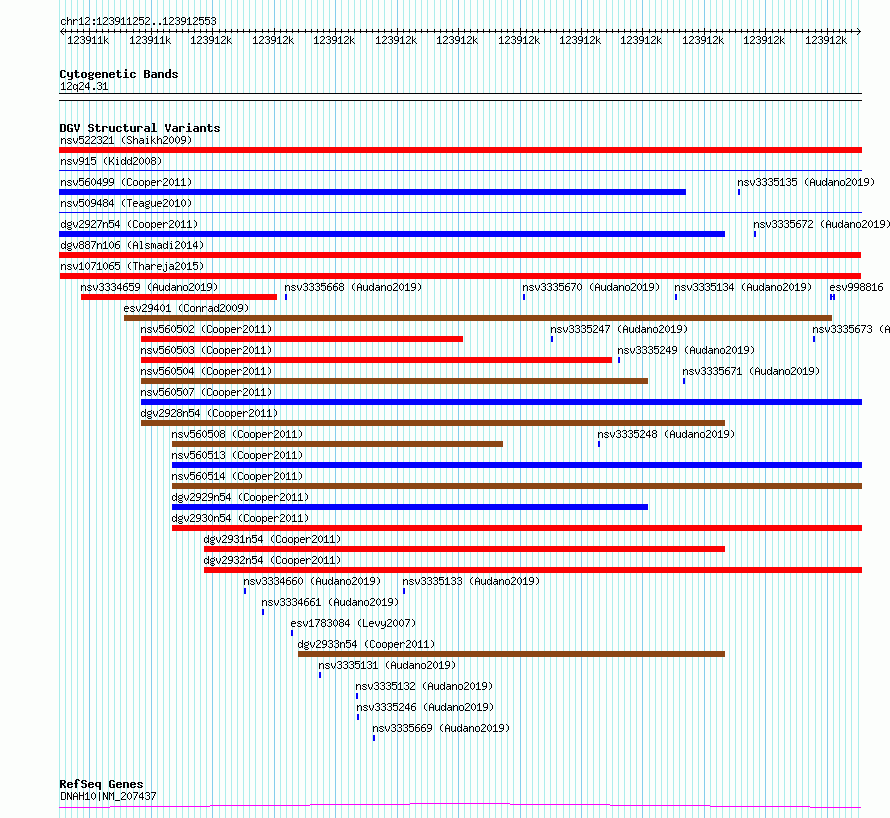This screenshot has height=818, width=890.
Task: Open the nsv509484 (Teague2010) label
Action: coord(126,203)
